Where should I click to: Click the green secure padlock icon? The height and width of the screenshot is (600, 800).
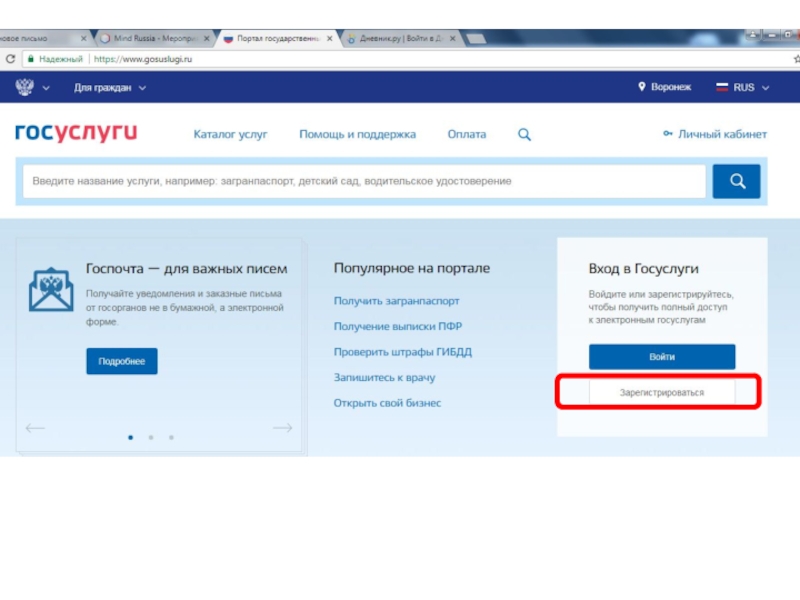[x=31, y=59]
